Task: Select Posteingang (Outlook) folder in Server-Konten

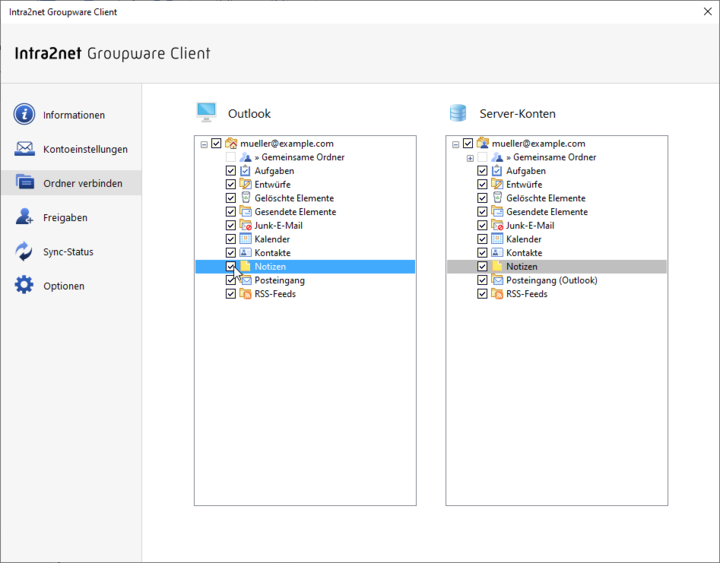Action: tap(551, 280)
